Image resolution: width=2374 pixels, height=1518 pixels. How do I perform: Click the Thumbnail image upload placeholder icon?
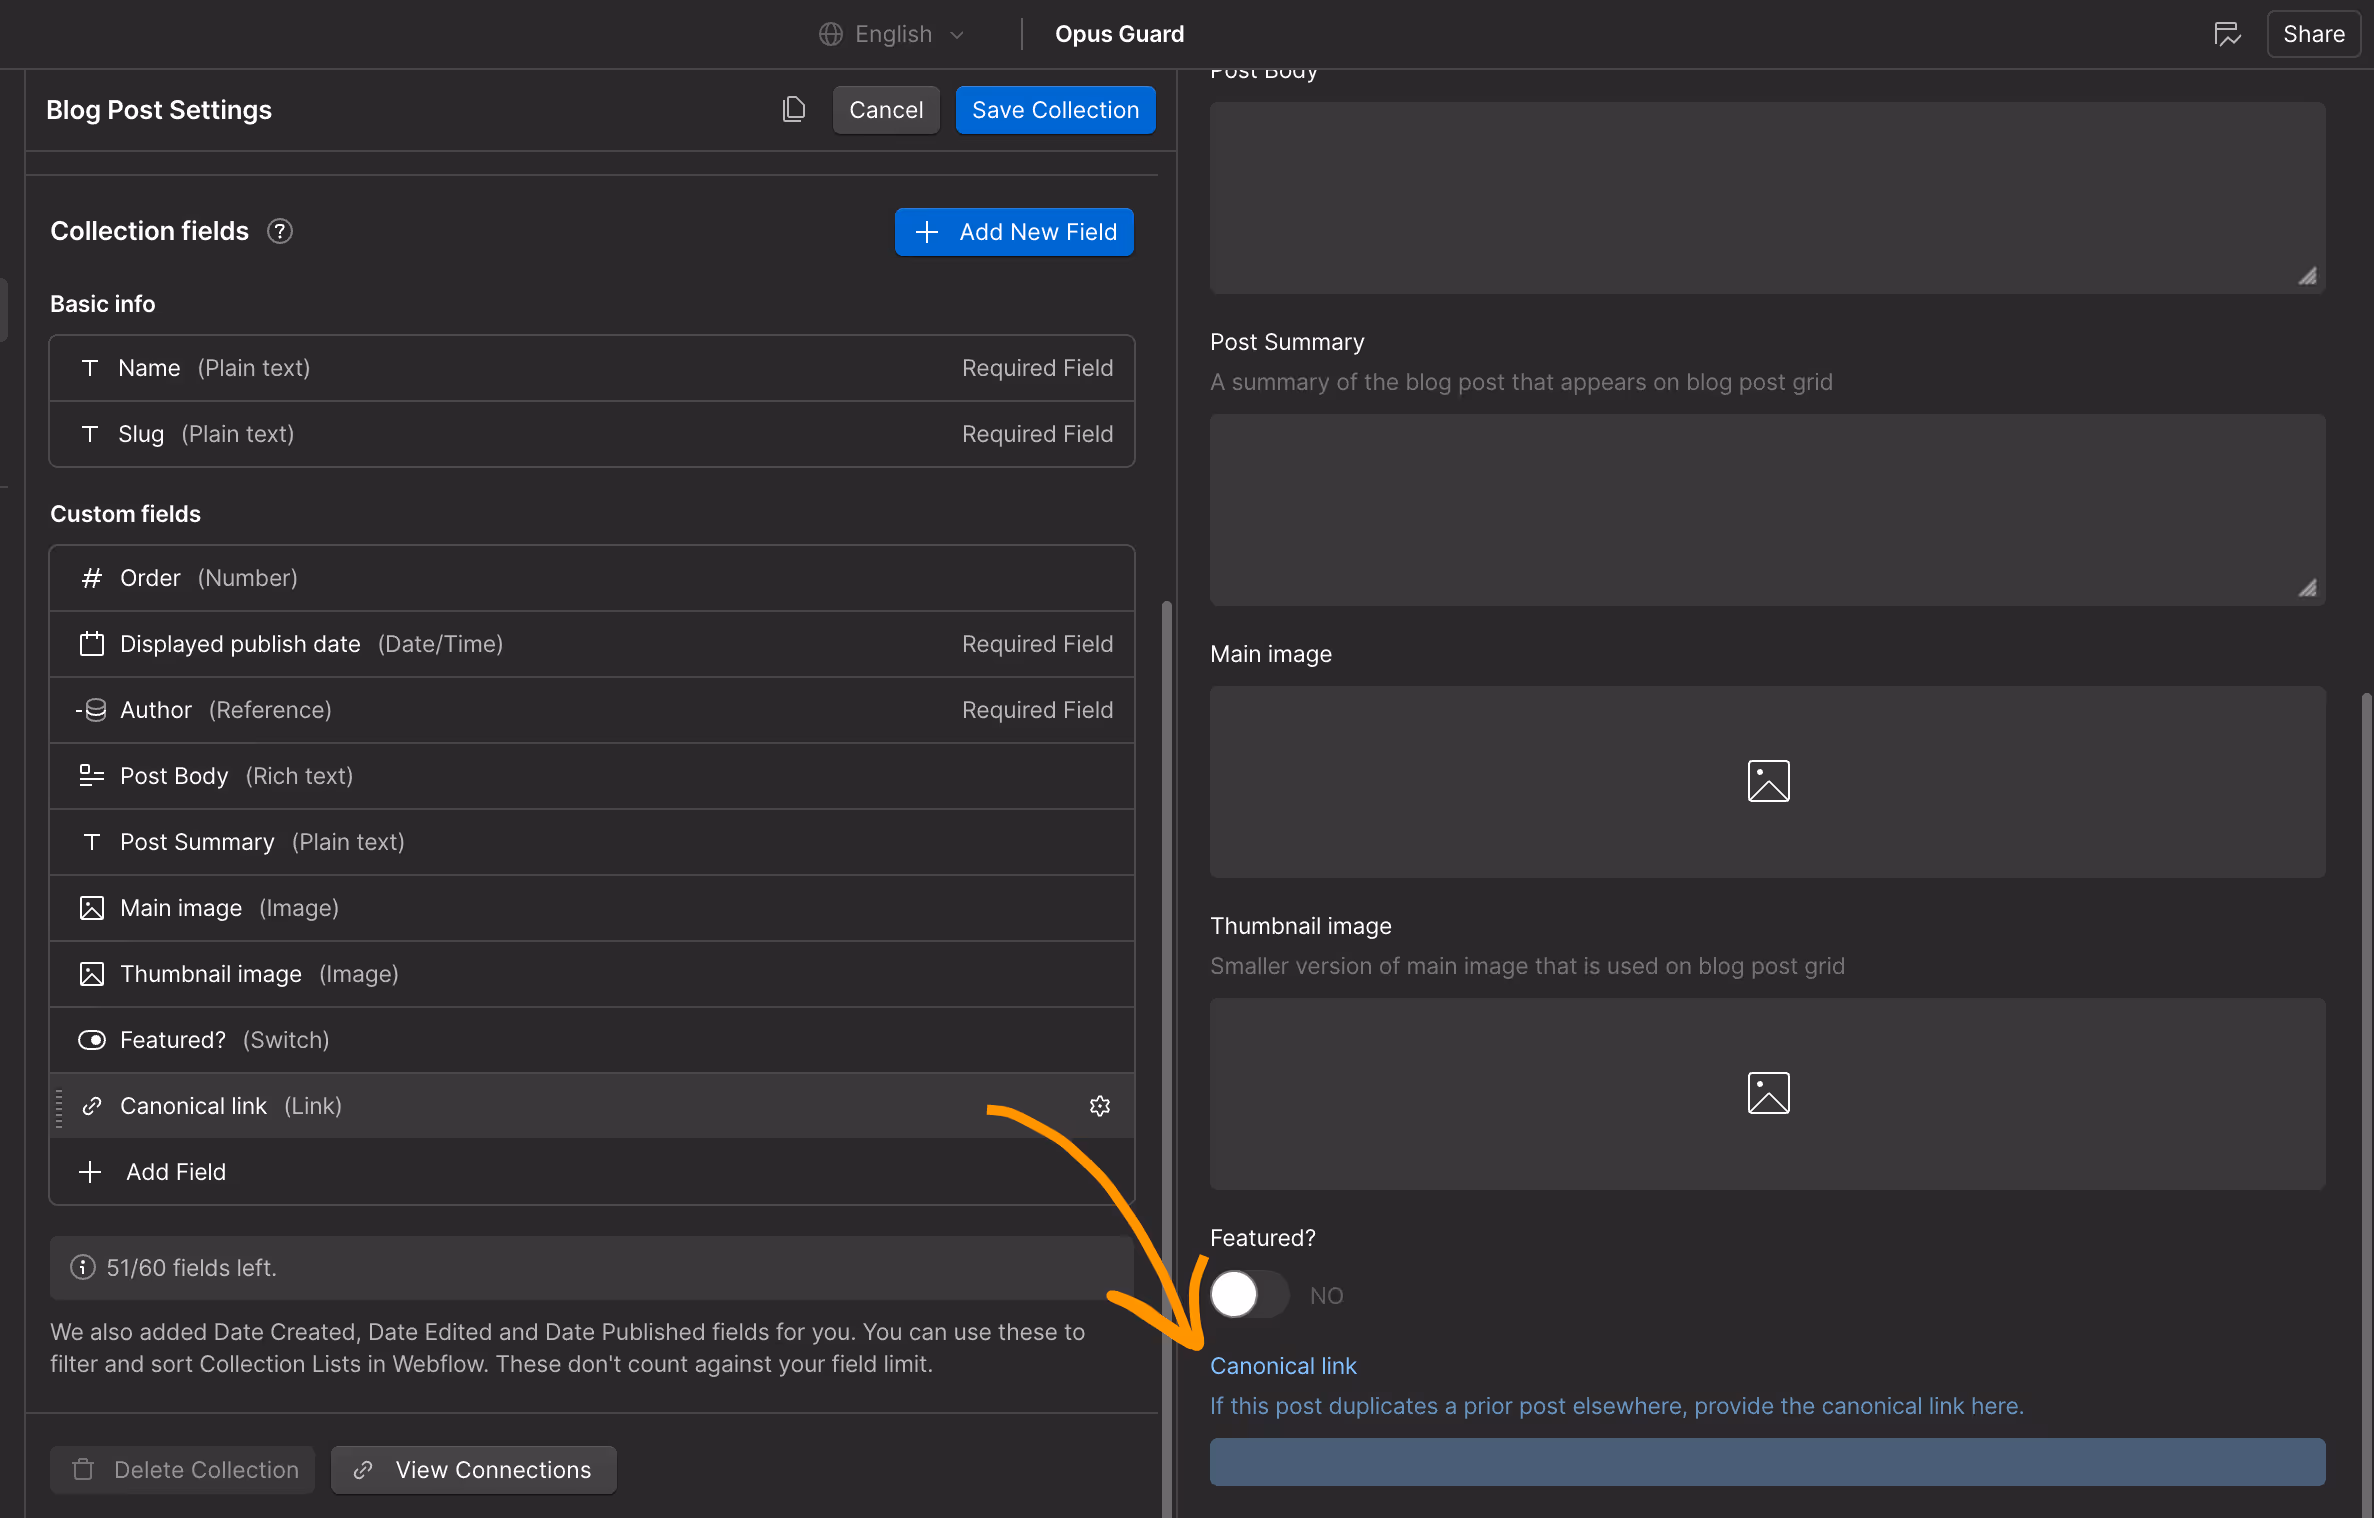click(x=1767, y=1093)
